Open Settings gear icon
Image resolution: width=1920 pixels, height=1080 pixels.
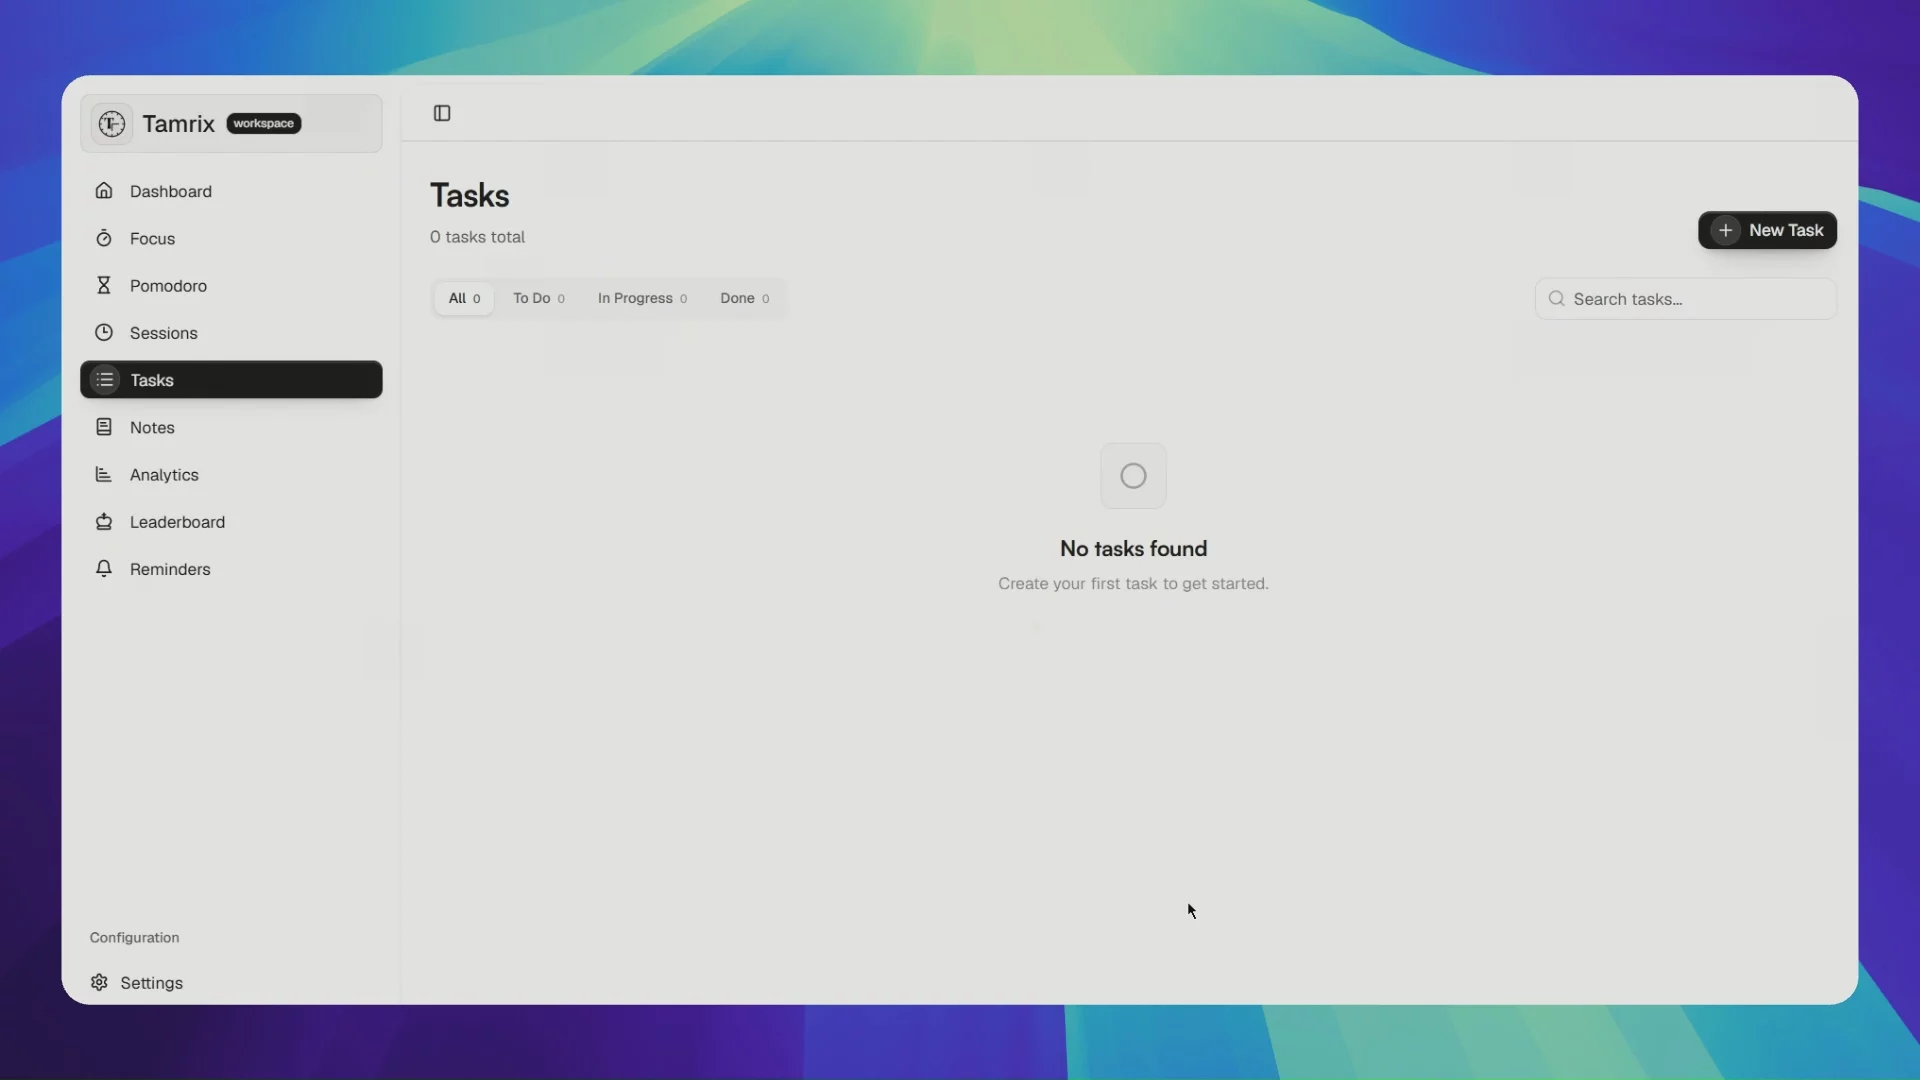point(99,982)
